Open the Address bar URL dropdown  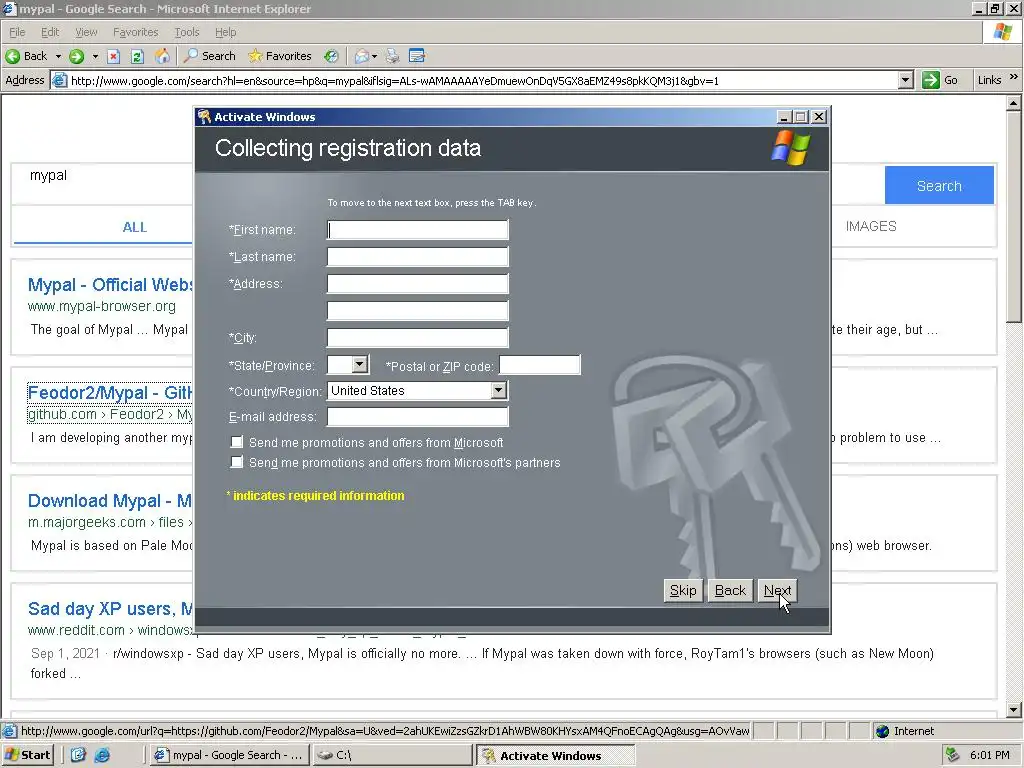(905, 80)
